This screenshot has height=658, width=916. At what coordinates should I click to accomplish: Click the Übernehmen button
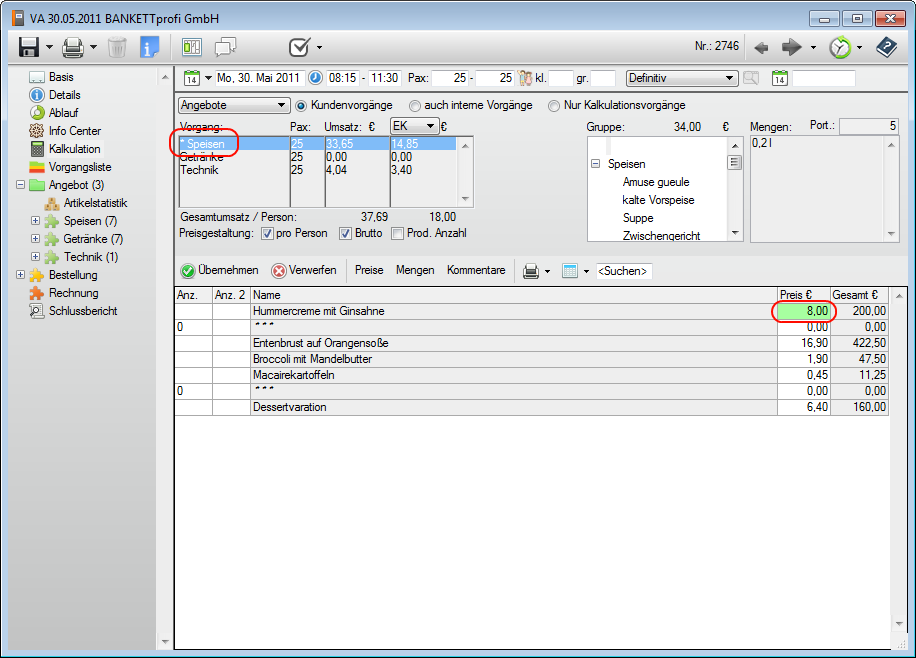[220, 270]
